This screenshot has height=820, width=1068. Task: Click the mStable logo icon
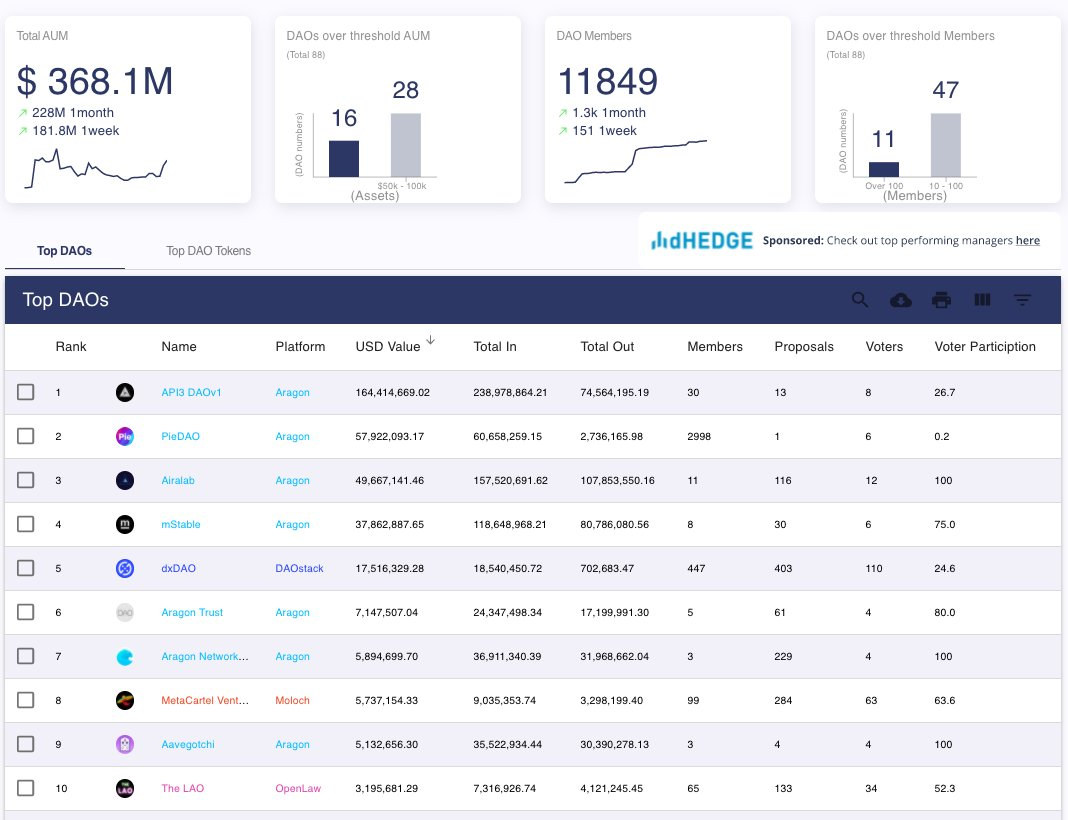click(x=125, y=524)
